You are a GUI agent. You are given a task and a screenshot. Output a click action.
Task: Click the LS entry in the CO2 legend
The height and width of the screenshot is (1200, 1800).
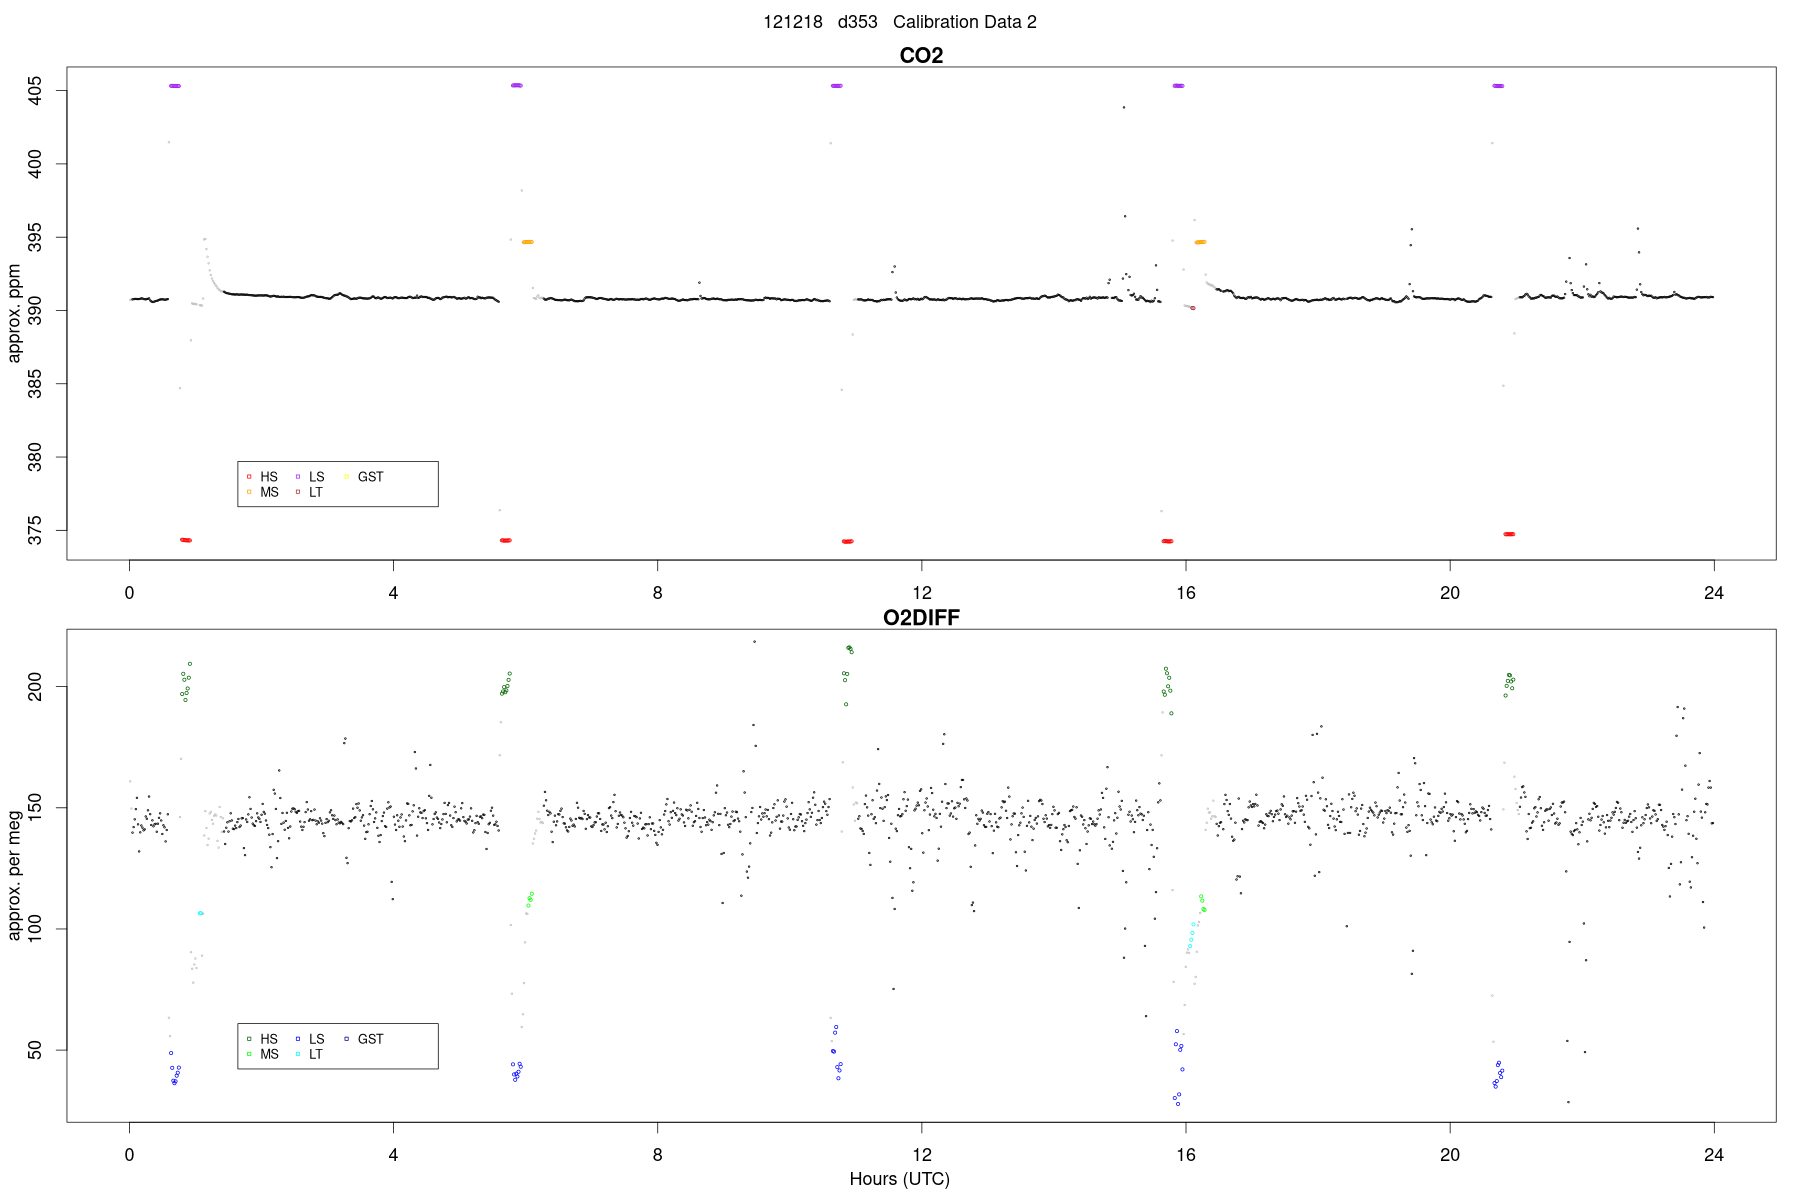(310, 477)
